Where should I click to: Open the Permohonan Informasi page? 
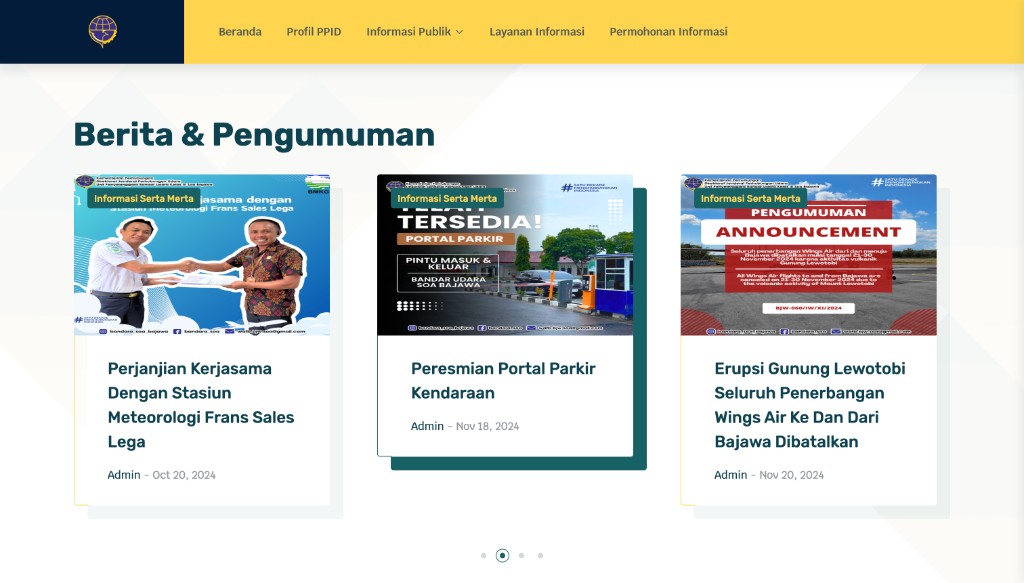coord(668,31)
